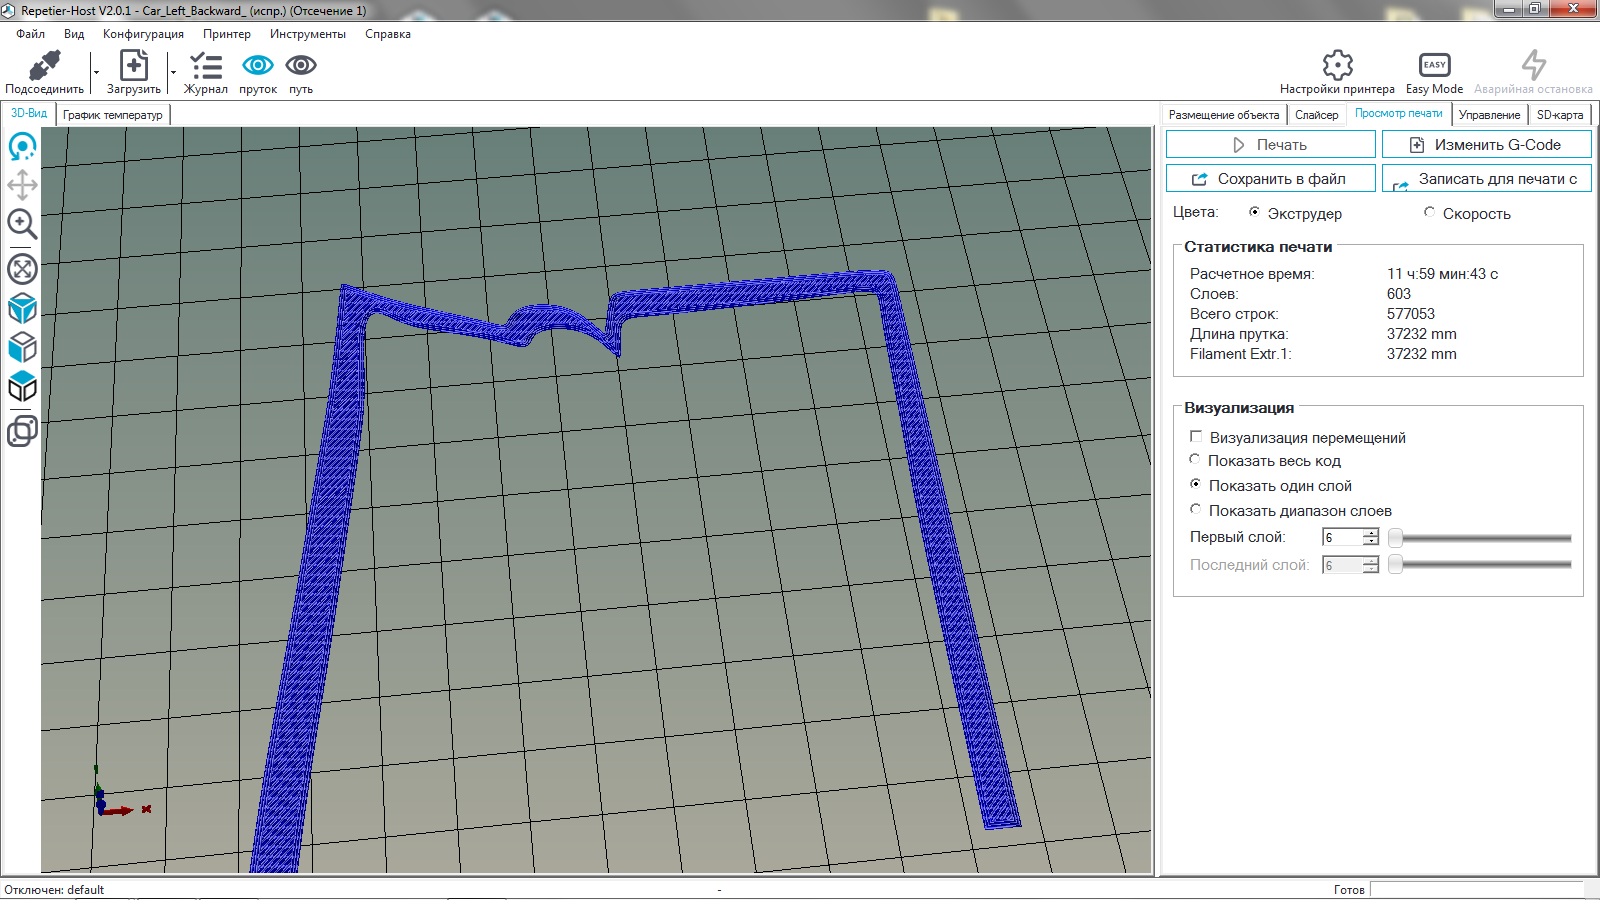Expand dropdown arrow beside Load button
The width and height of the screenshot is (1600, 908).
click(x=173, y=72)
